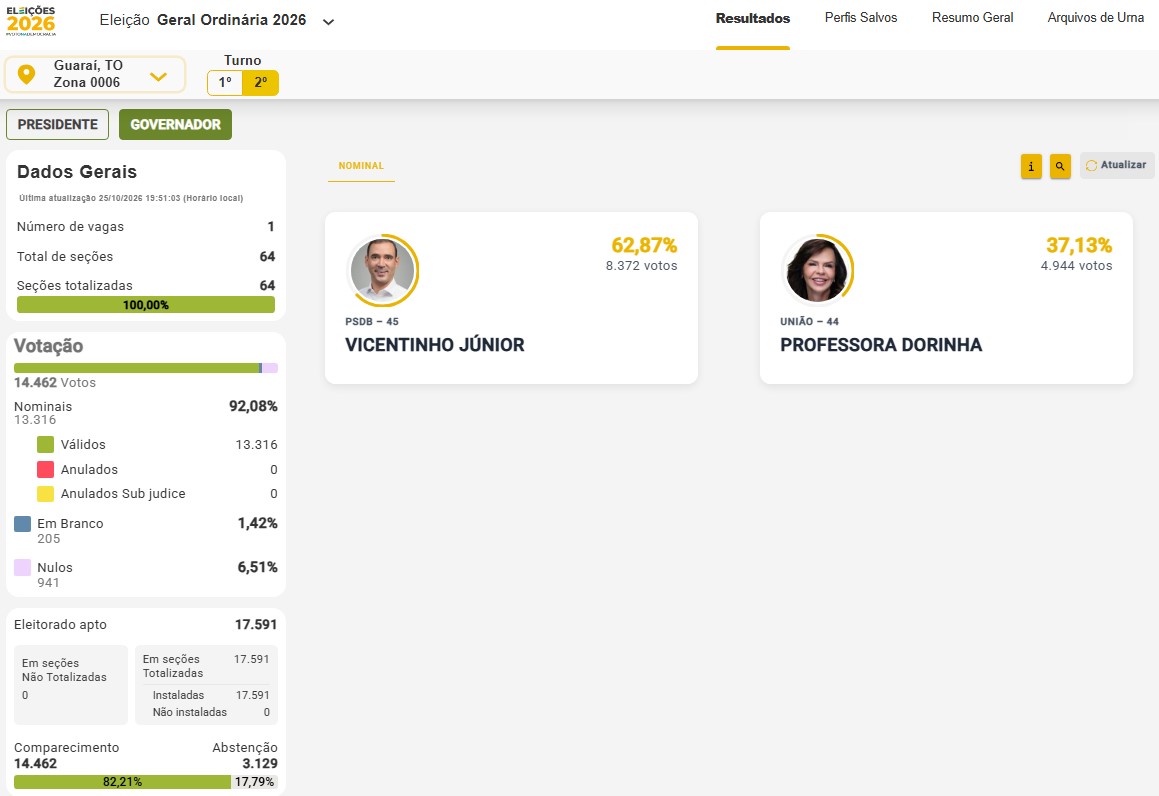Click the Última atualização timestamp text
Image resolution: width=1159 pixels, height=796 pixels.
(x=131, y=198)
